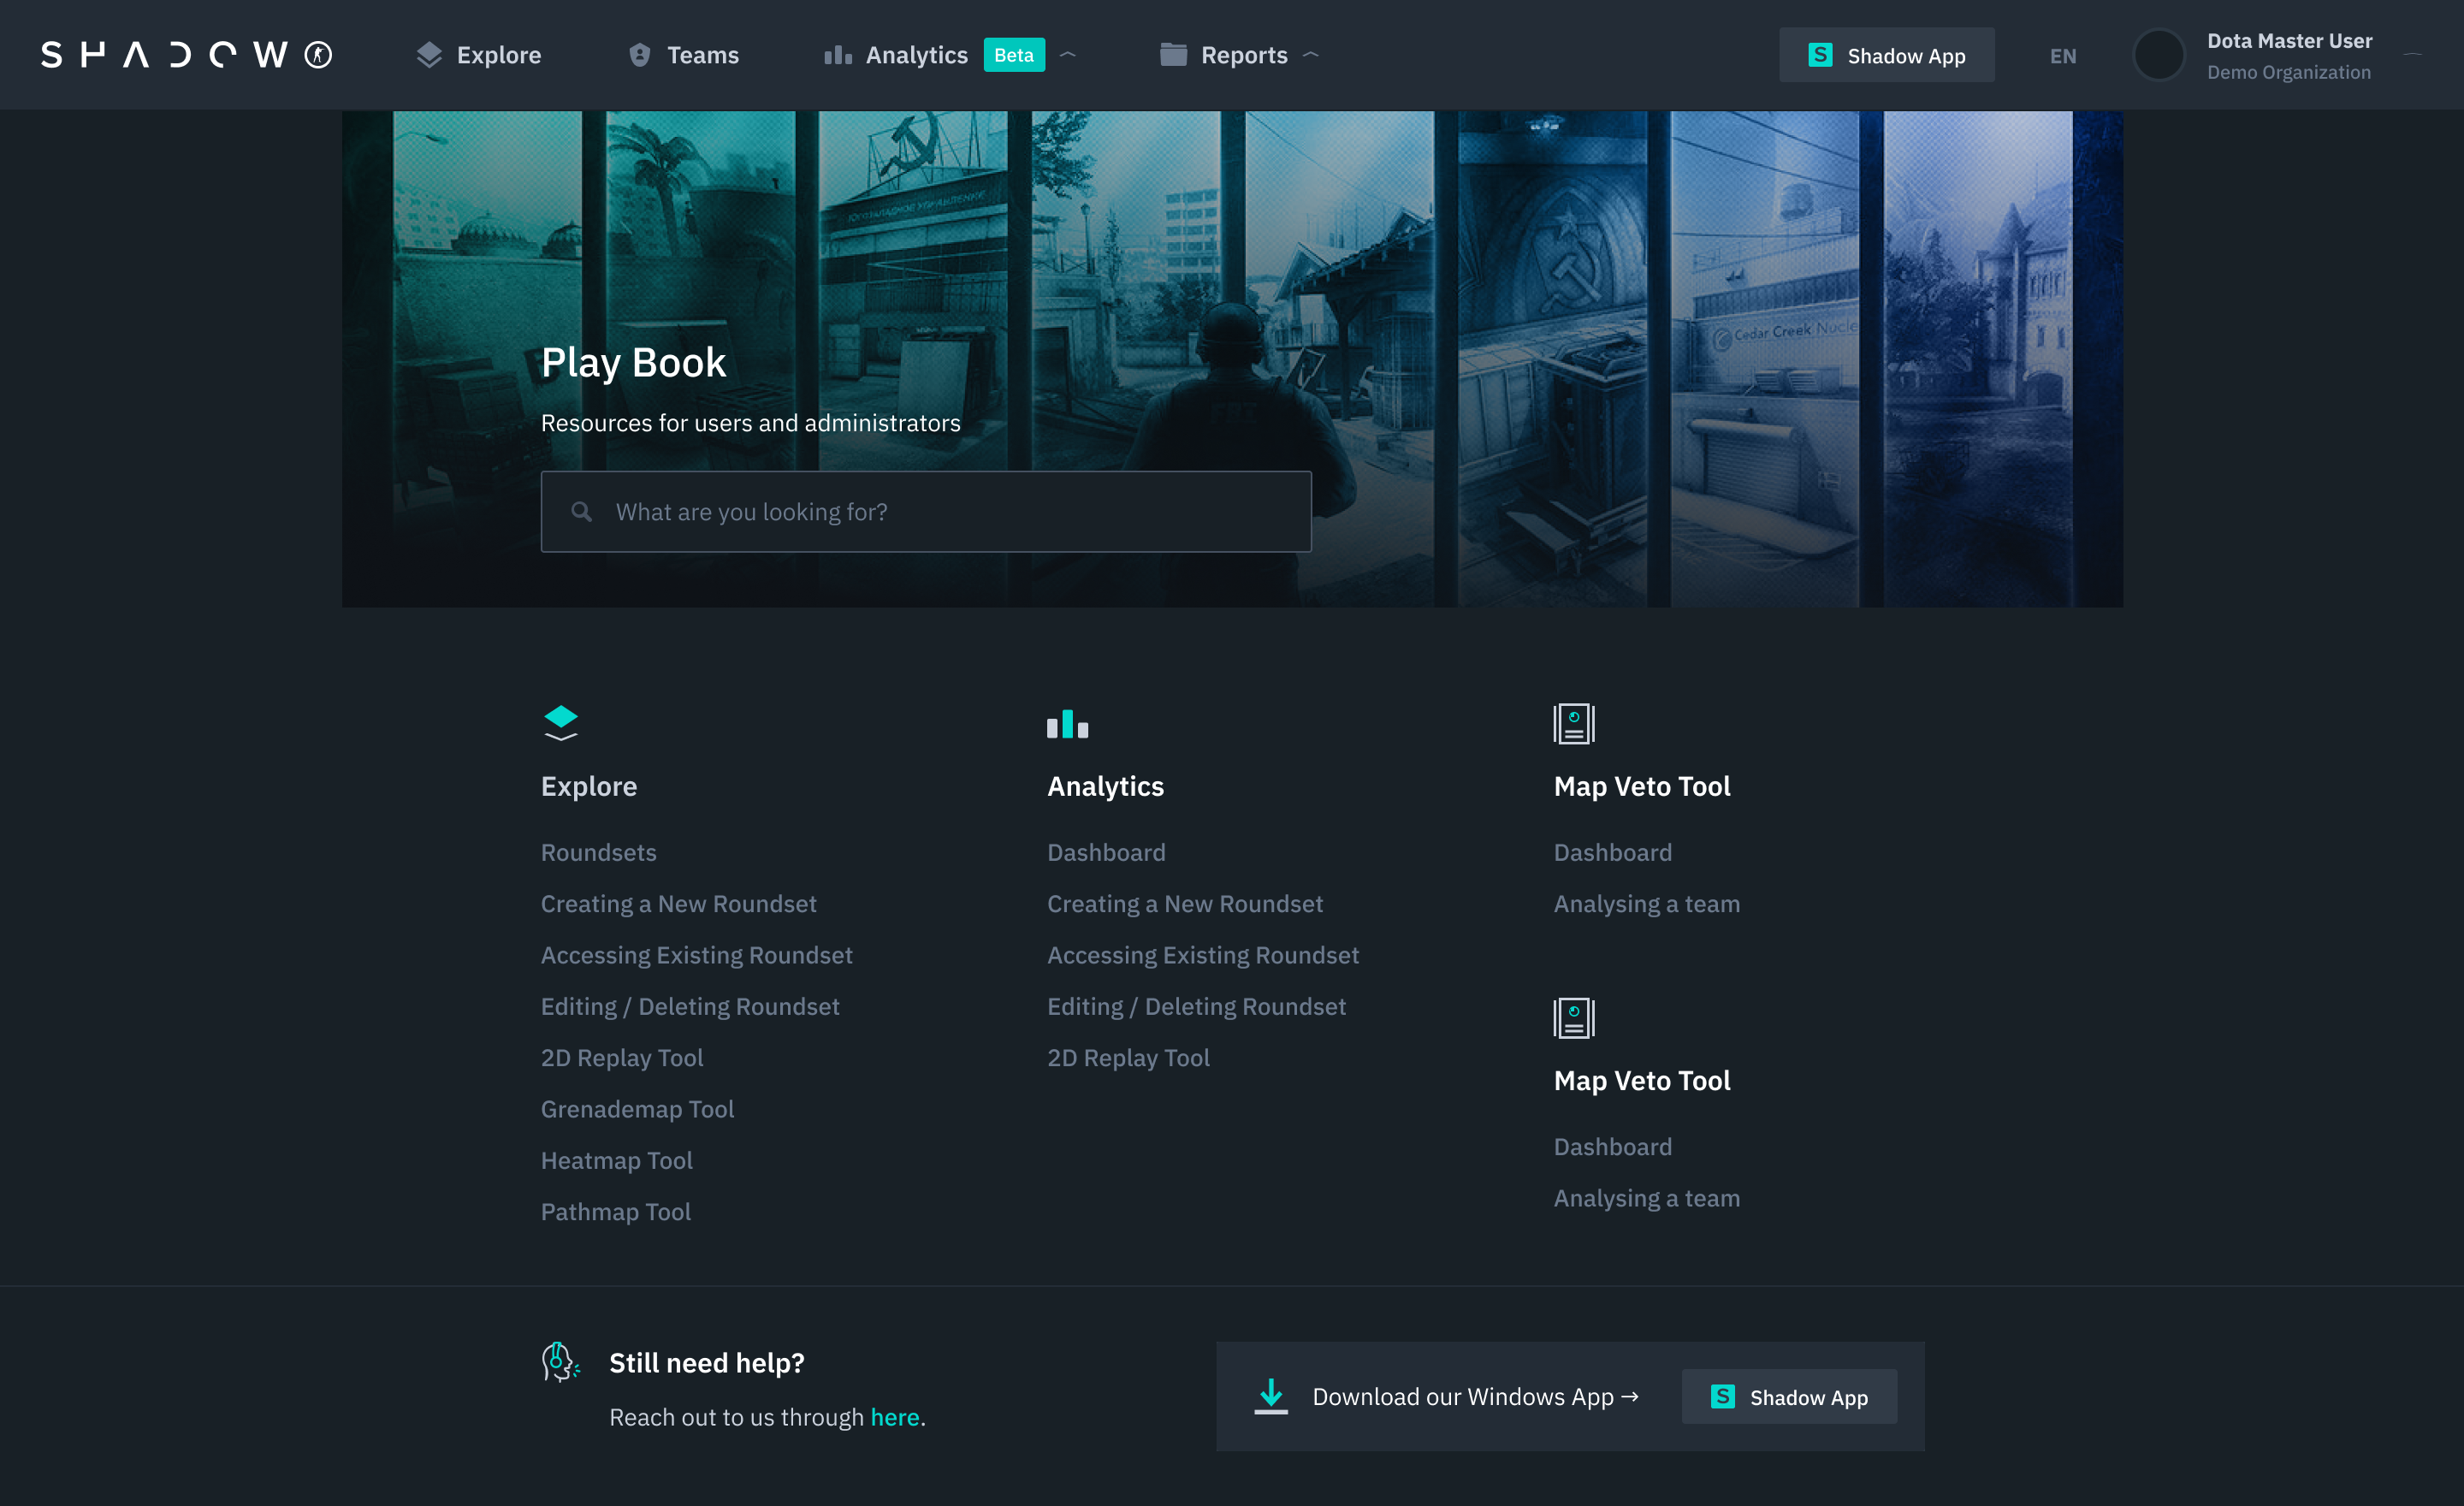This screenshot has width=2464, height=1506.
Task: Click the Explore layers icon in navbar
Action: [x=429, y=55]
